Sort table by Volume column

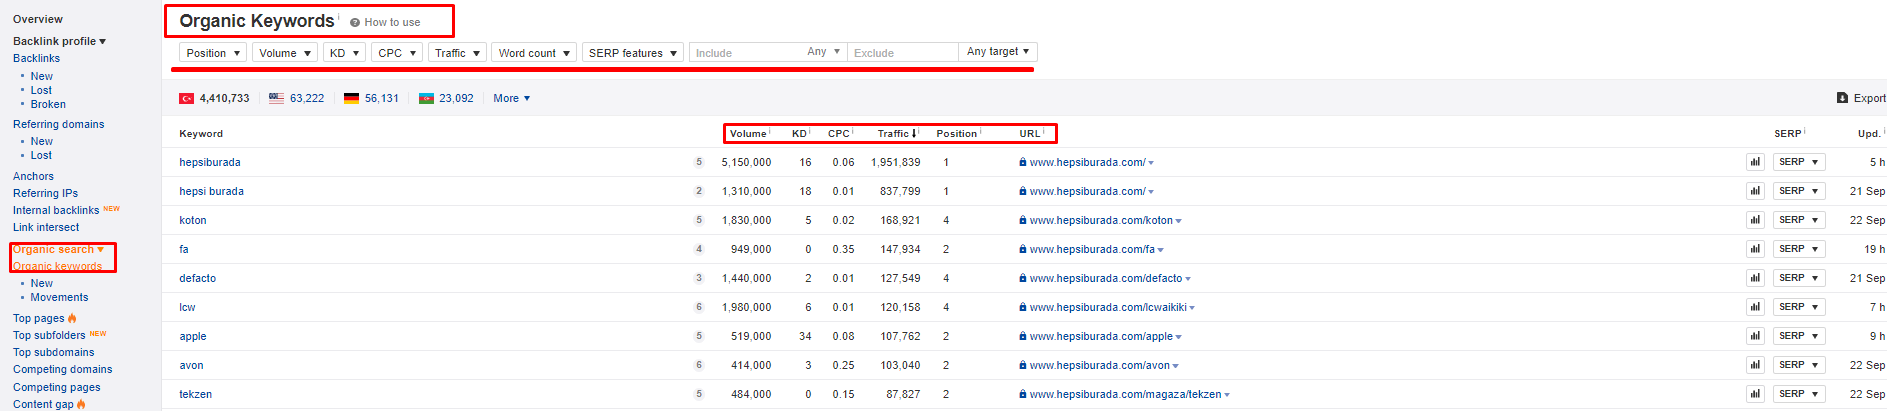(x=748, y=133)
